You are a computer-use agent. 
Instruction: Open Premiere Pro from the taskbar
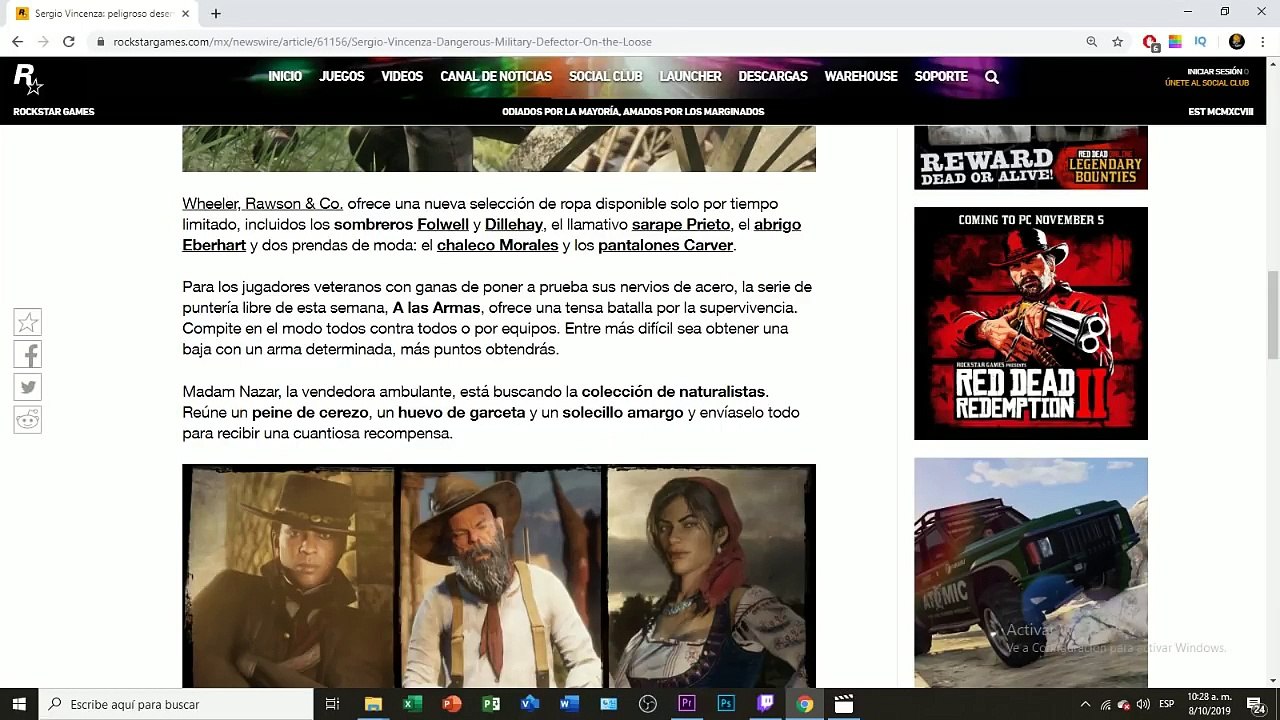click(x=686, y=704)
